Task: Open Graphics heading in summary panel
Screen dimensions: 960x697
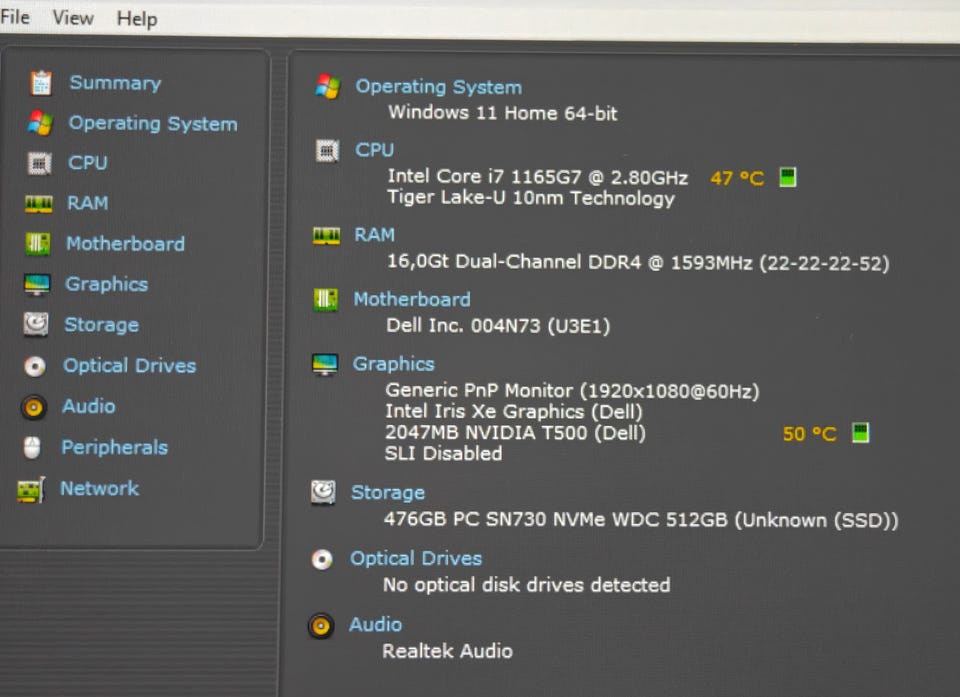Action: [x=394, y=364]
